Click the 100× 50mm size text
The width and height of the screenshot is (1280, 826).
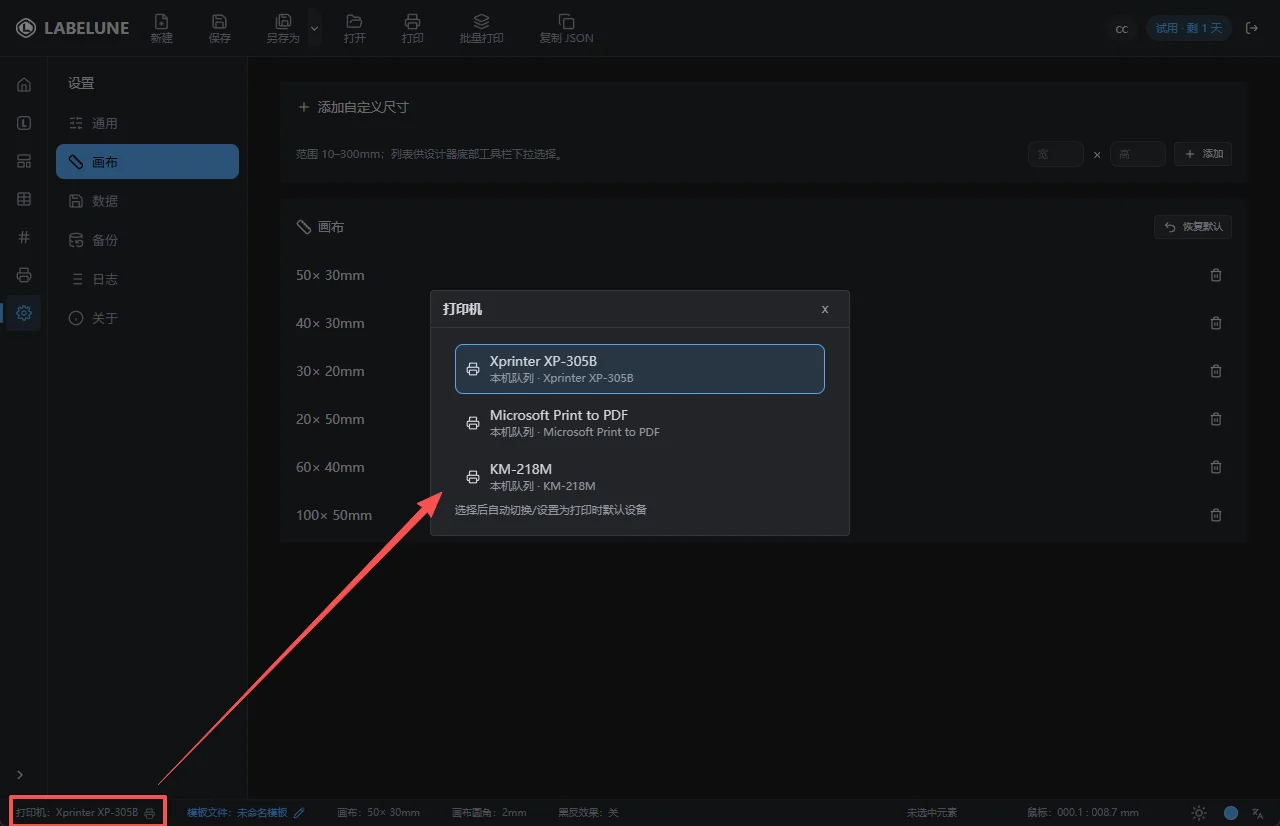(334, 515)
